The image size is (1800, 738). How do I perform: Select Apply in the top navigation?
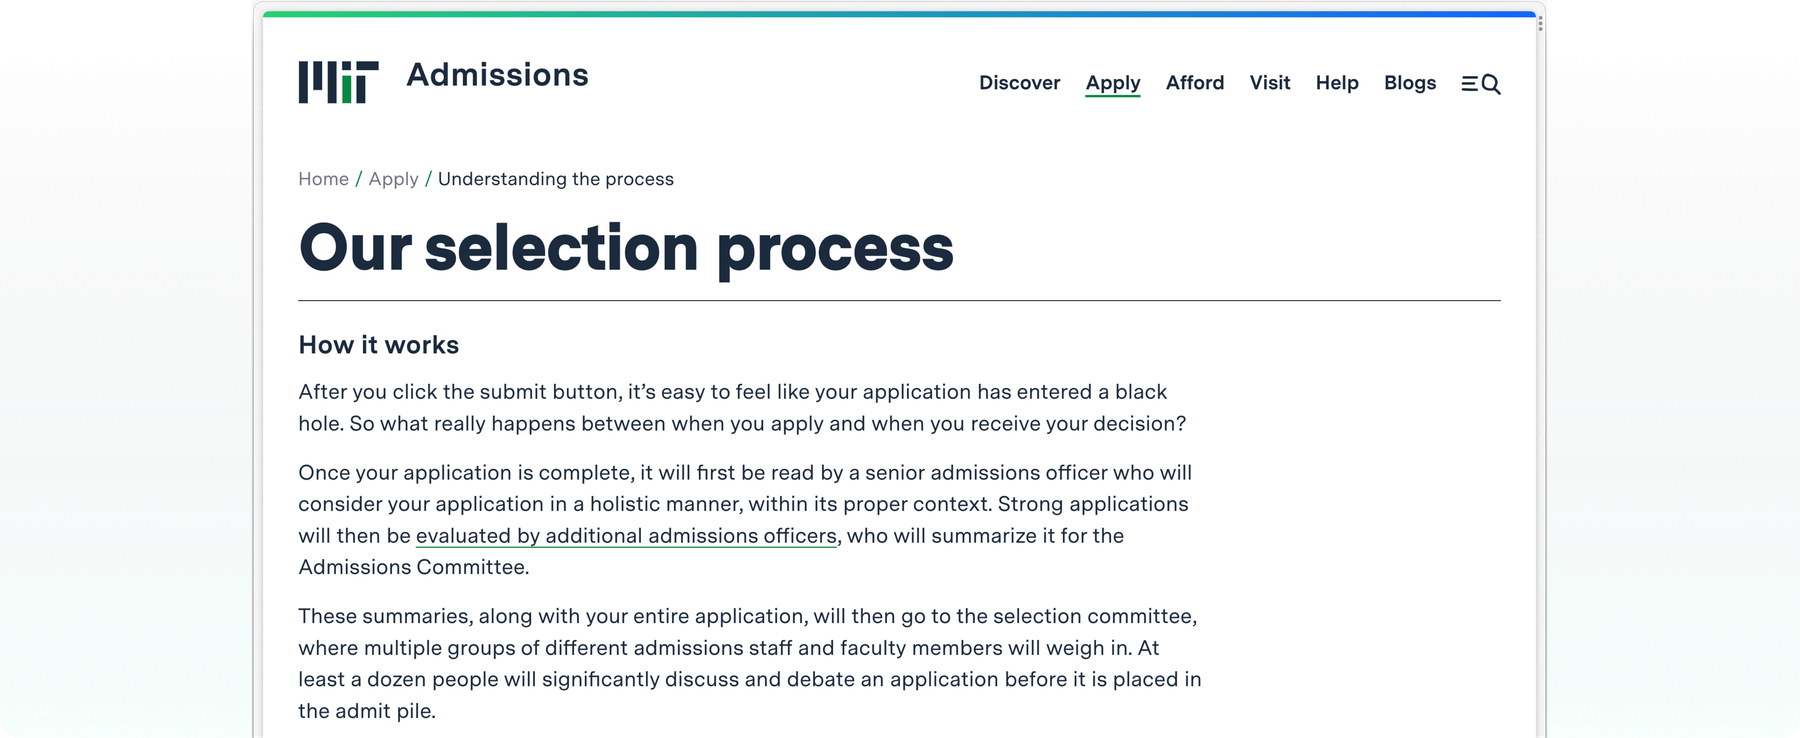point(1113,83)
